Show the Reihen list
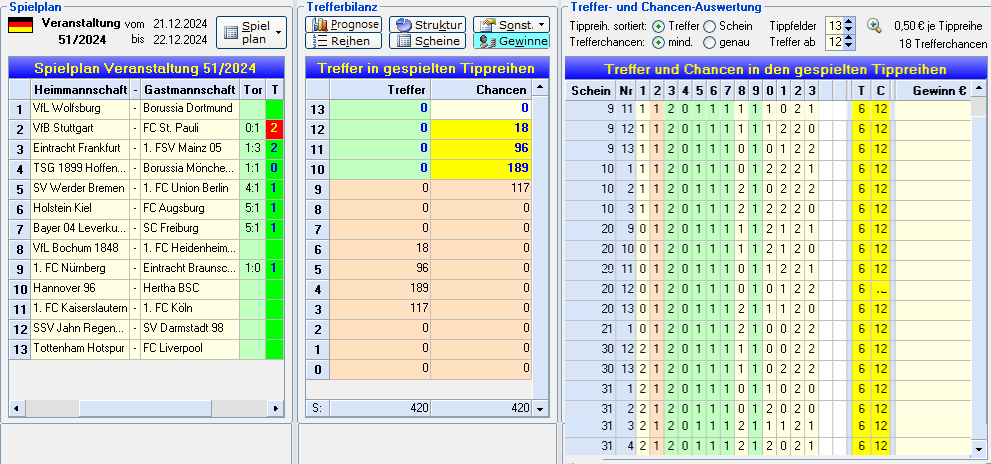Screen dimensions: 991x464 (x=344, y=41)
